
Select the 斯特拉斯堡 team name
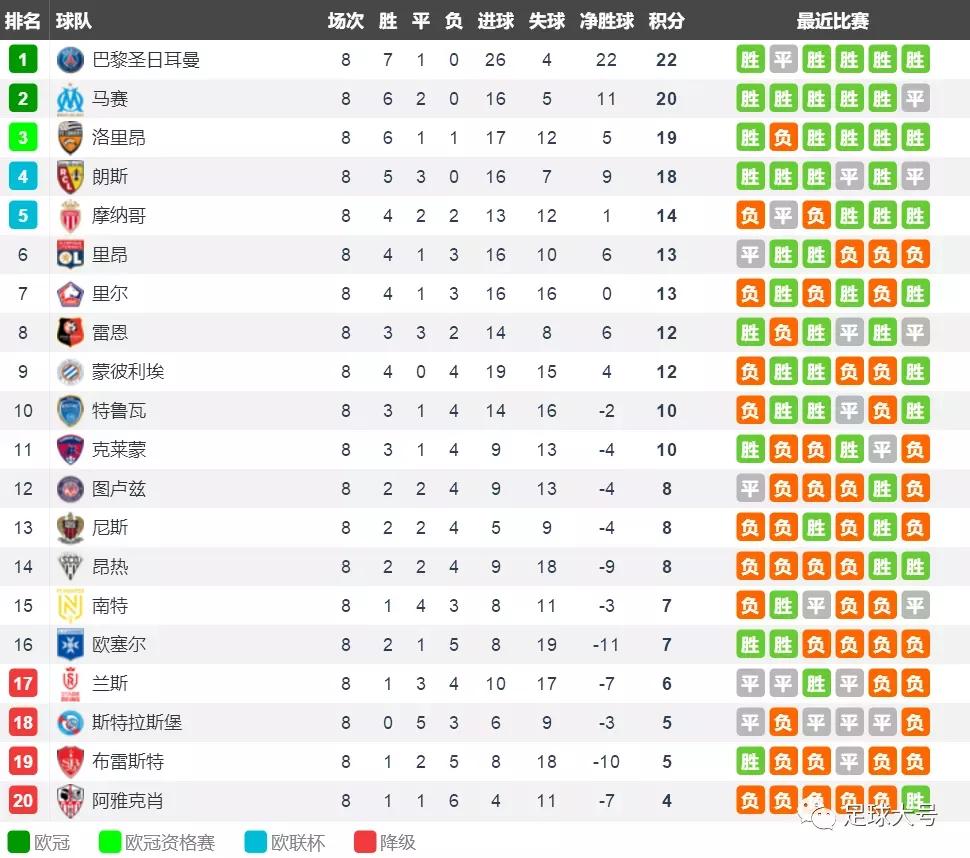click(137, 723)
